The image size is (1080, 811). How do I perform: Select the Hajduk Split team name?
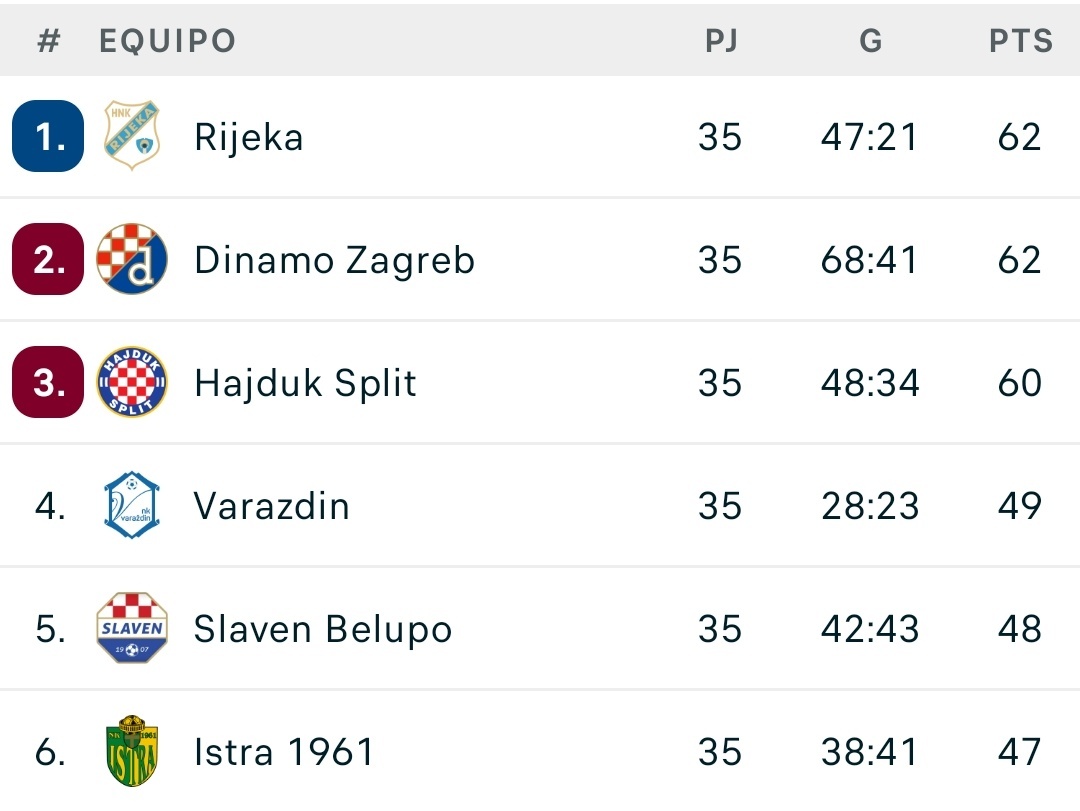305,383
